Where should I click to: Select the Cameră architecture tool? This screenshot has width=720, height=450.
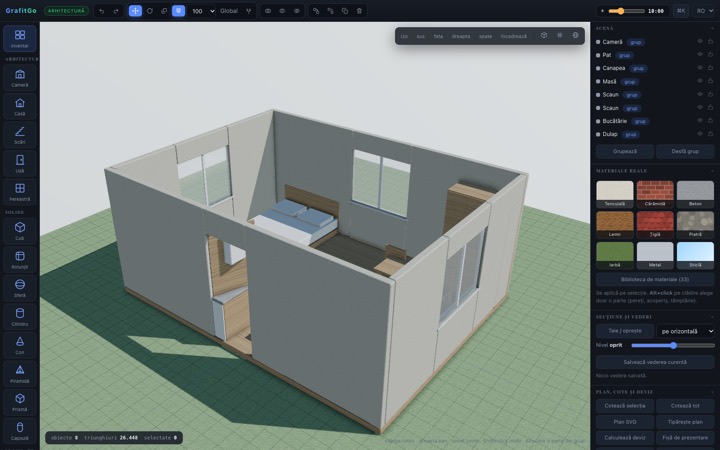[20, 78]
